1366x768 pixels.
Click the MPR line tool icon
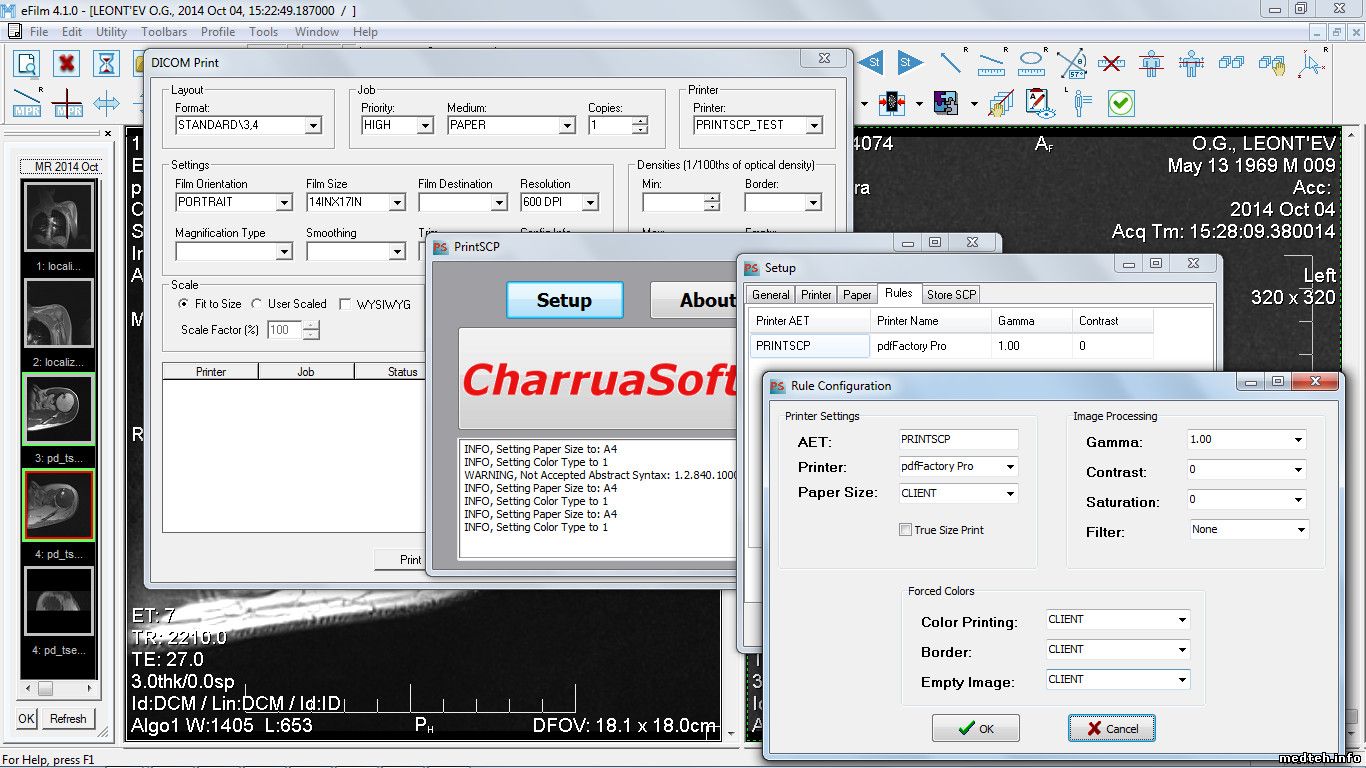[27, 103]
